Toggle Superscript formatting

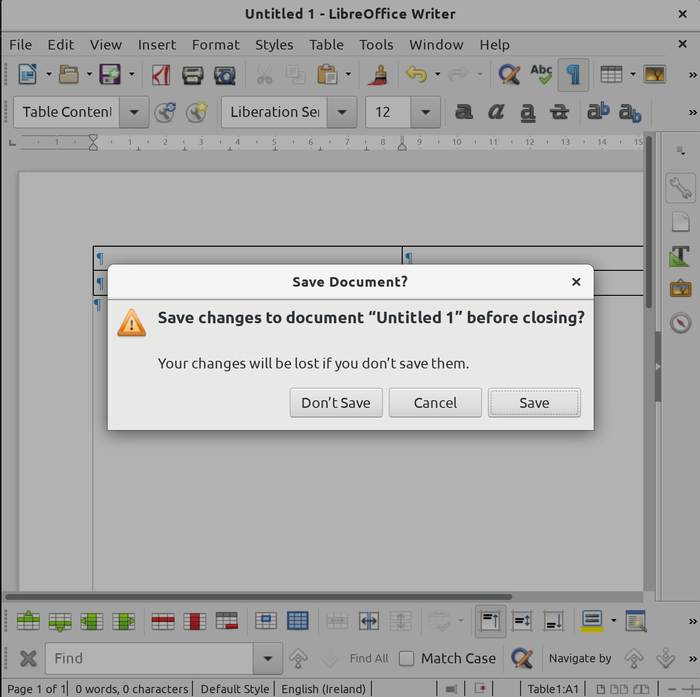pyautogui.click(x=598, y=111)
